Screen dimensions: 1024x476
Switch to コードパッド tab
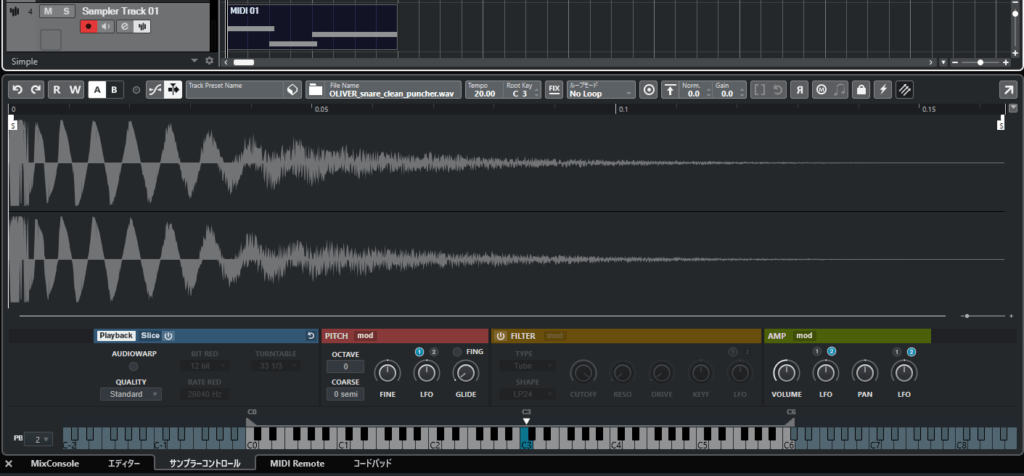coord(372,464)
